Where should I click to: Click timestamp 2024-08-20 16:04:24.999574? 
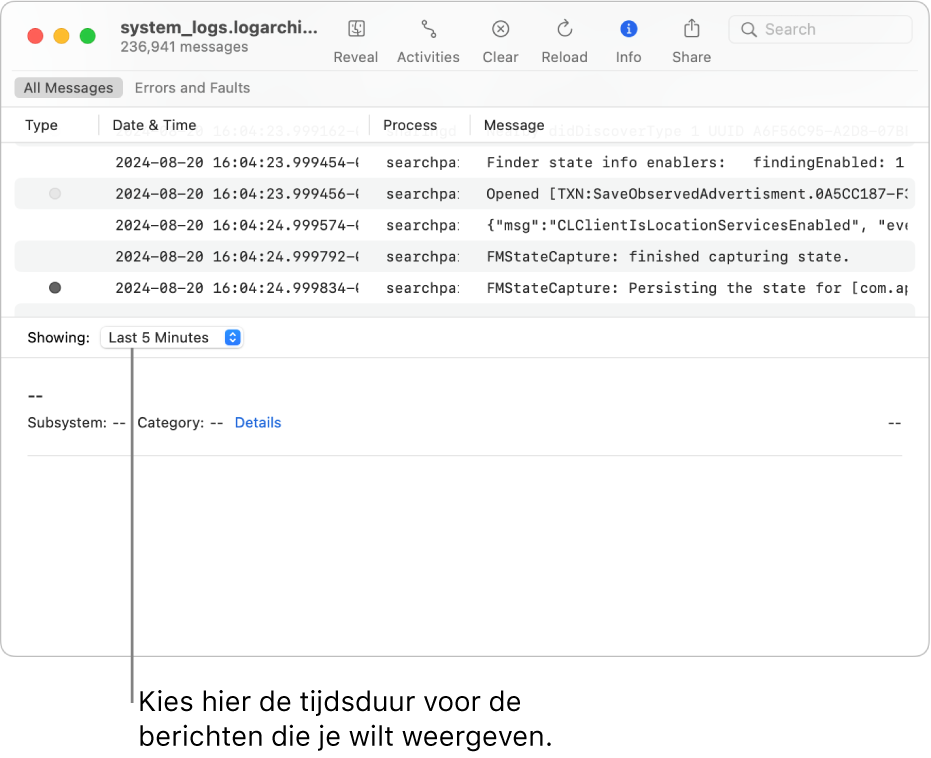pyautogui.click(x=237, y=226)
